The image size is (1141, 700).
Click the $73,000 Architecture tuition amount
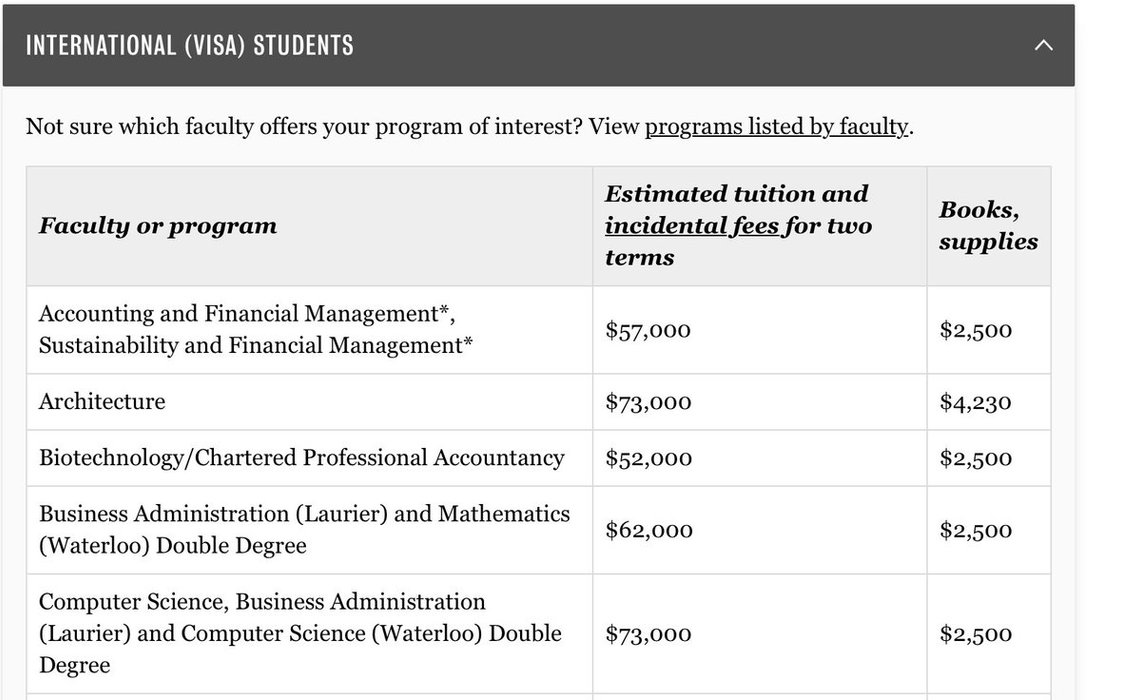648,403
